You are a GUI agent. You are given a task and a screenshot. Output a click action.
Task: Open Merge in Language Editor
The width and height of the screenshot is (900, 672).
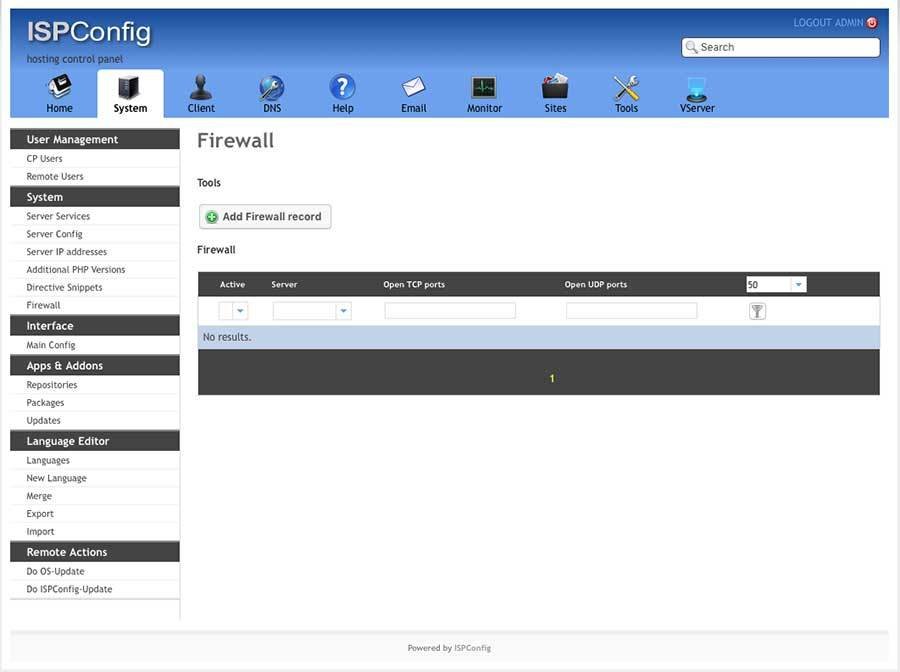click(x=39, y=496)
